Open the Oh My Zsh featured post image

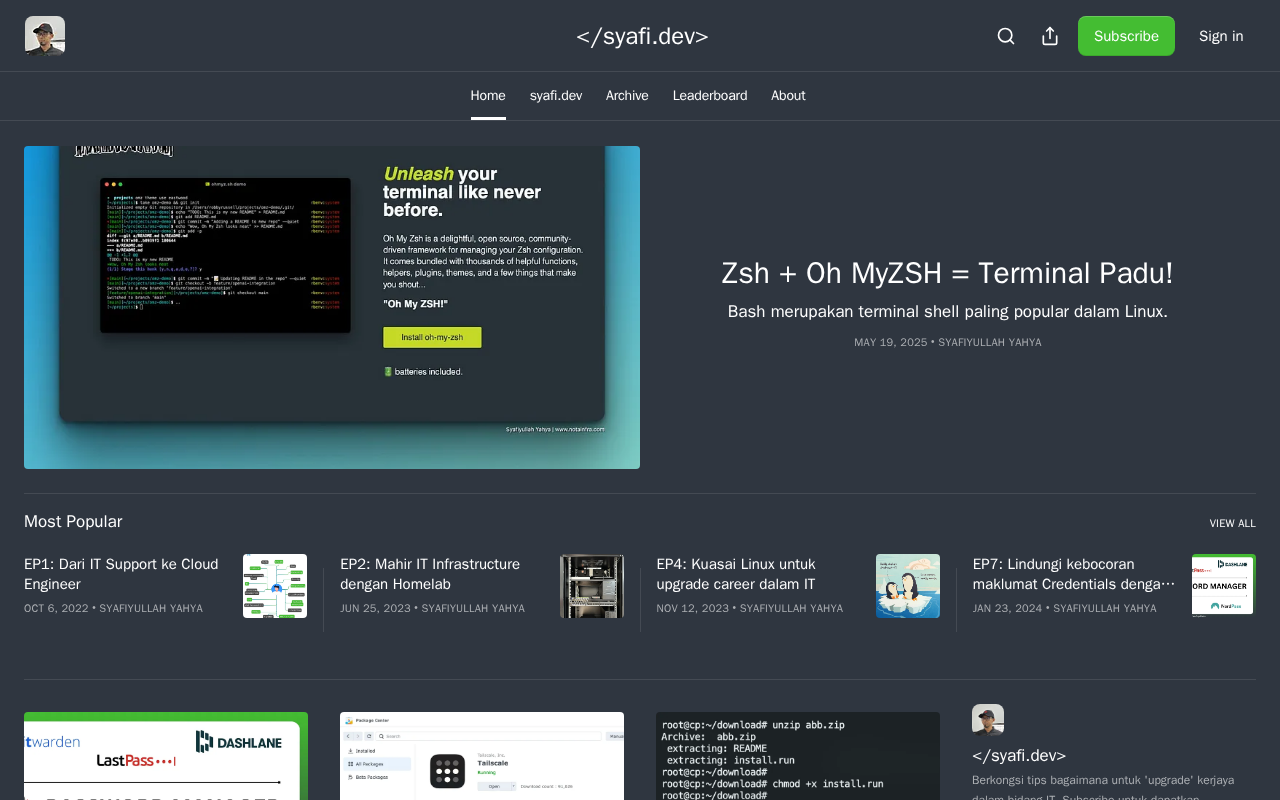(332, 307)
